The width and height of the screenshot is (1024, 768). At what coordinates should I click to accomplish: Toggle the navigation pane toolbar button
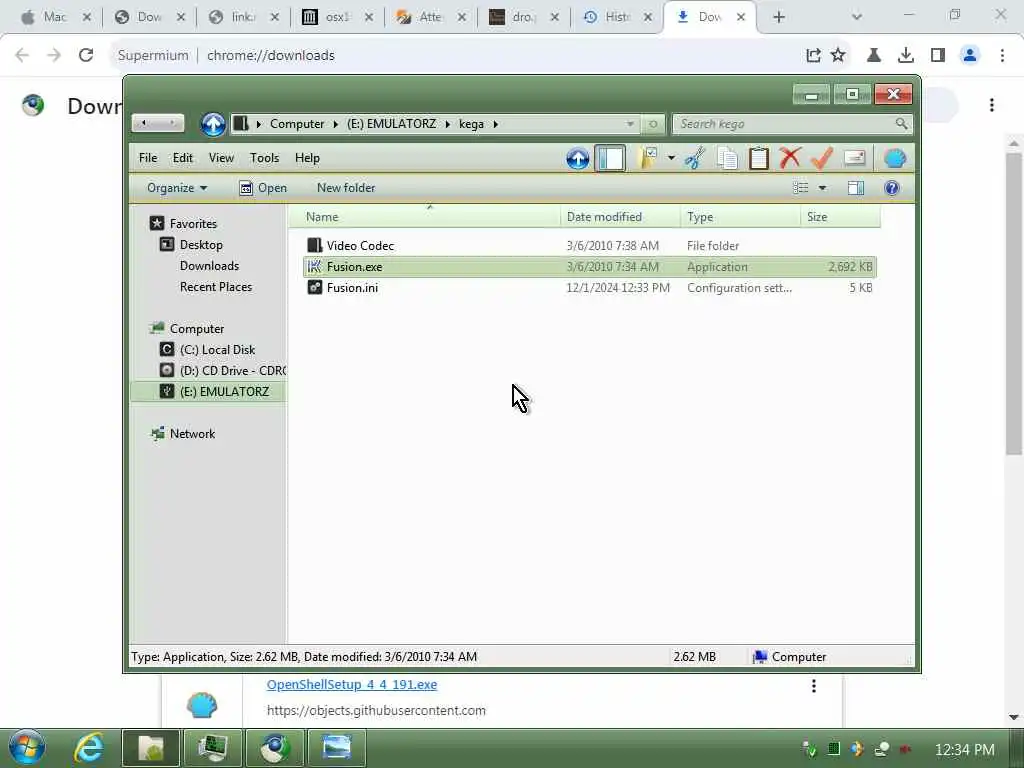point(610,158)
